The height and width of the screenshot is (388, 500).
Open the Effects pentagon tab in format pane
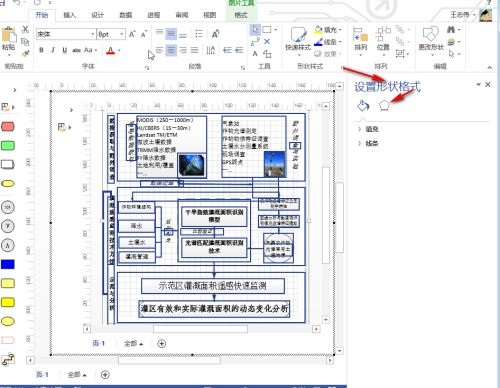tap(384, 106)
